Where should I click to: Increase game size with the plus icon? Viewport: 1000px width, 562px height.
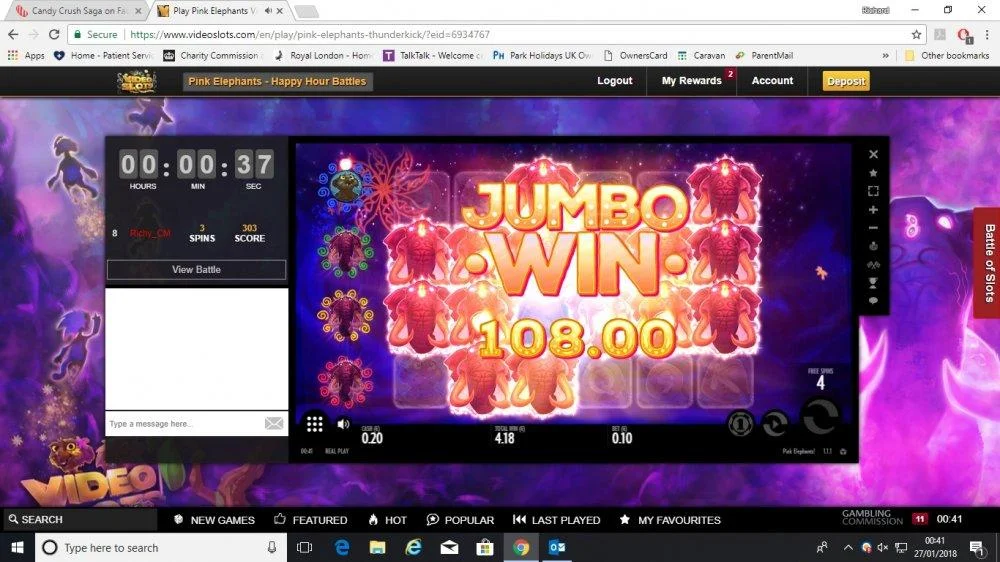coord(873,209)
